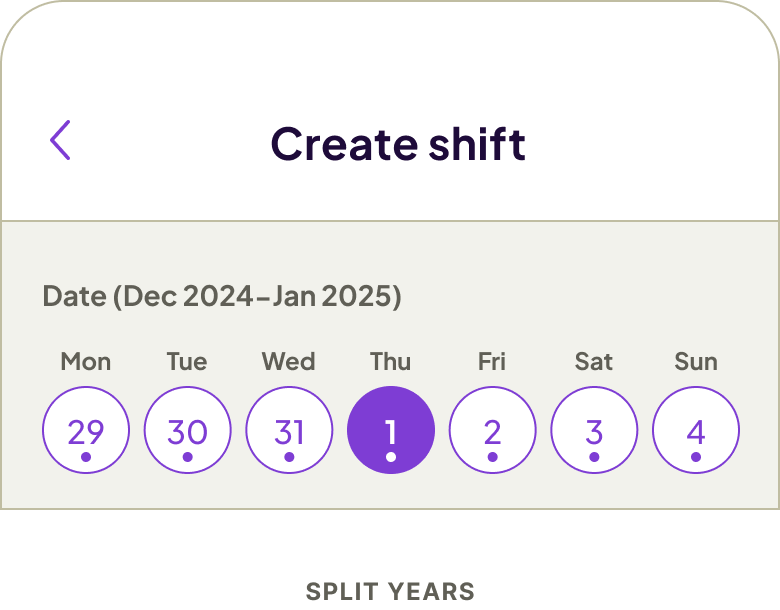This screenshot has width=780, height=610.
Task: Click the Mon weekday label
Action: [86, 361]
